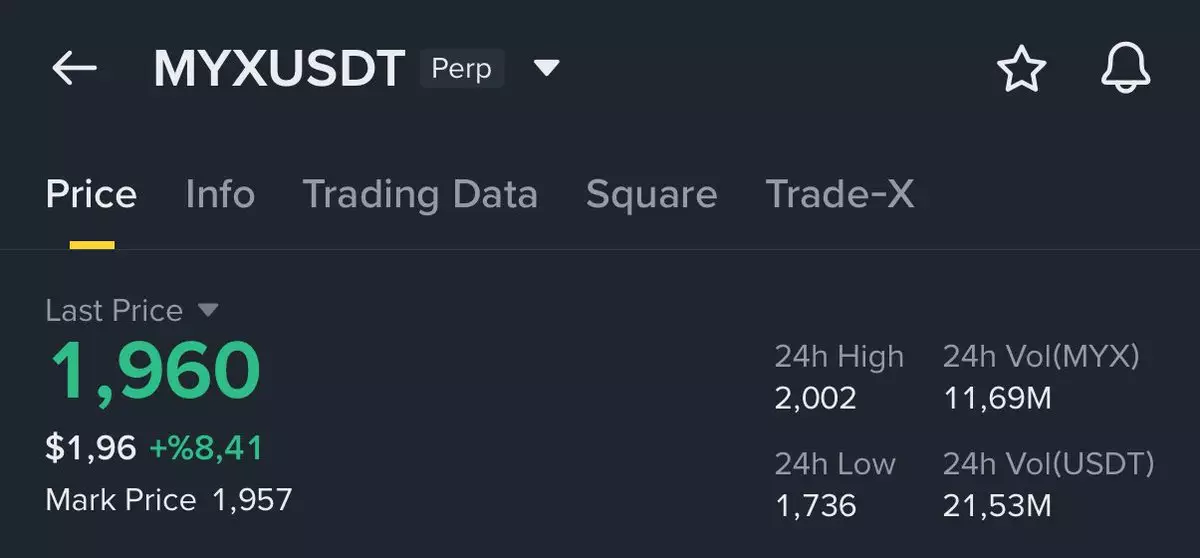Switch to the Trade-X tab
This screenshot has height=558, width=1200.
tap(840, 194)
